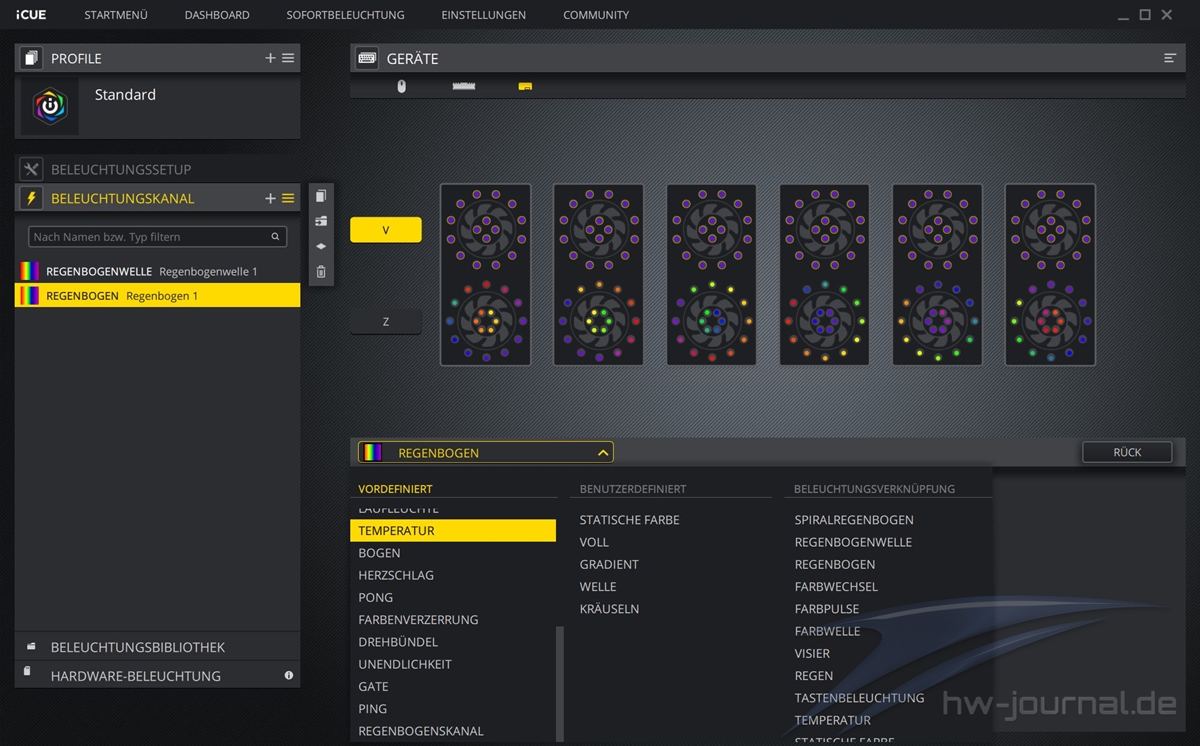The width and height of the screenshot is (1200, 746).
Task: Choose the Kräuseln custom effect
Action: (x=609, y=608)
